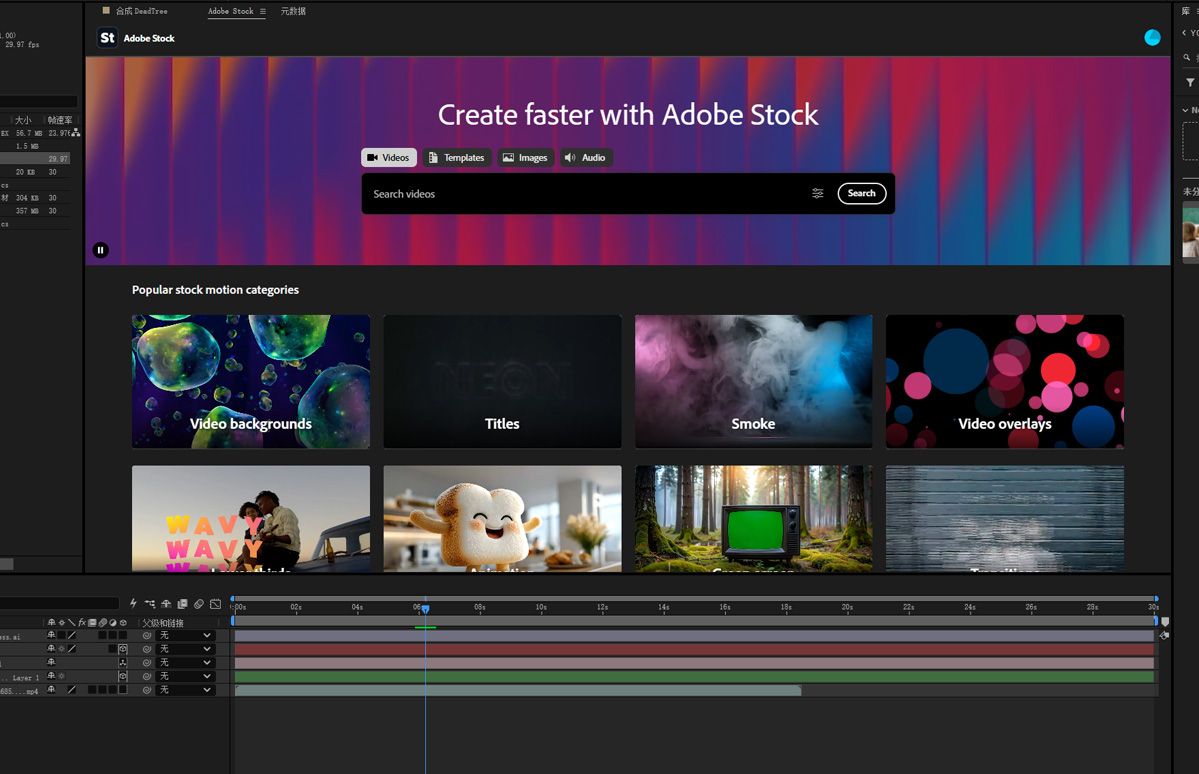Image resolution: width=1199 pixels, height=774 pixels.
Task: Toggle hide shy layers button in timeline toolbar
Action: coord(166,603)
